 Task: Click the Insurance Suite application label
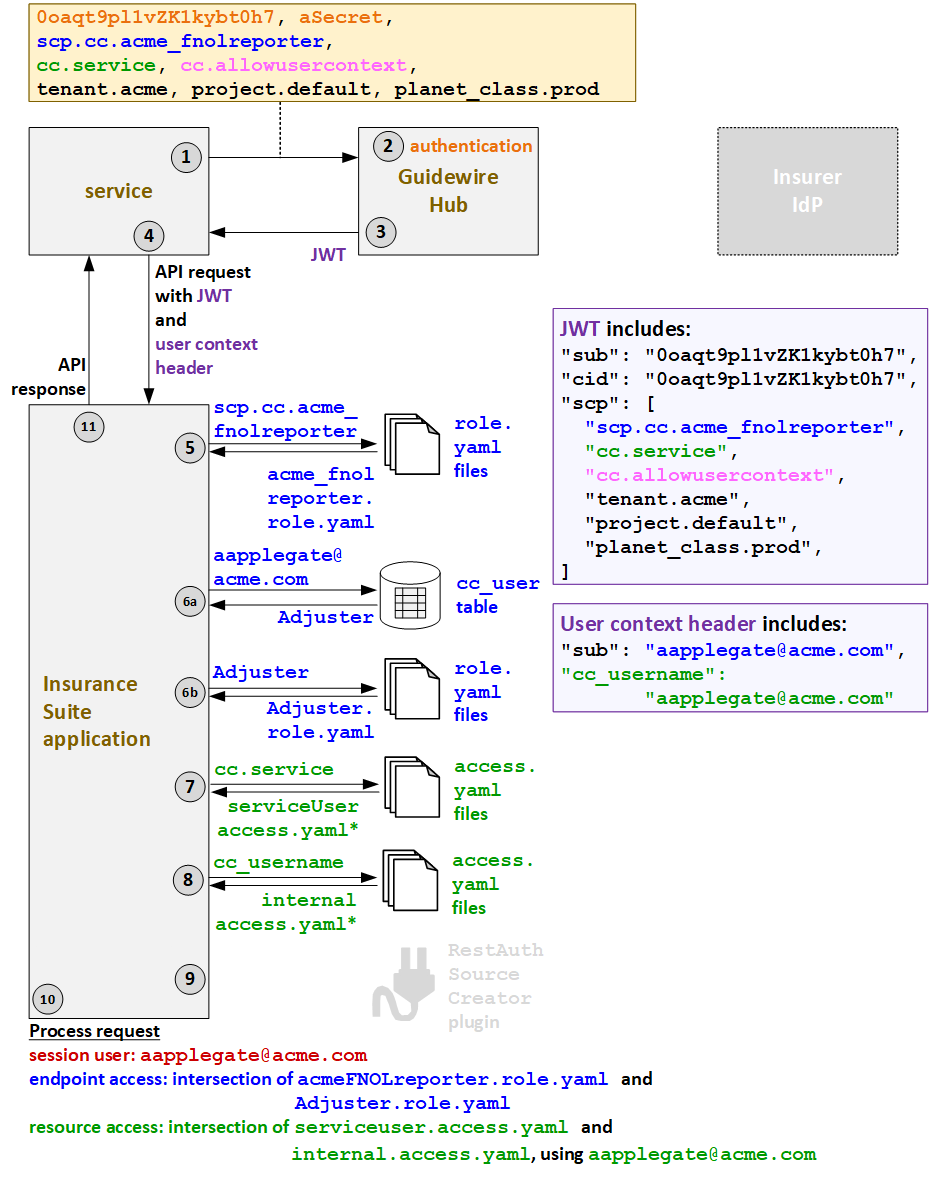pos(96,711)
